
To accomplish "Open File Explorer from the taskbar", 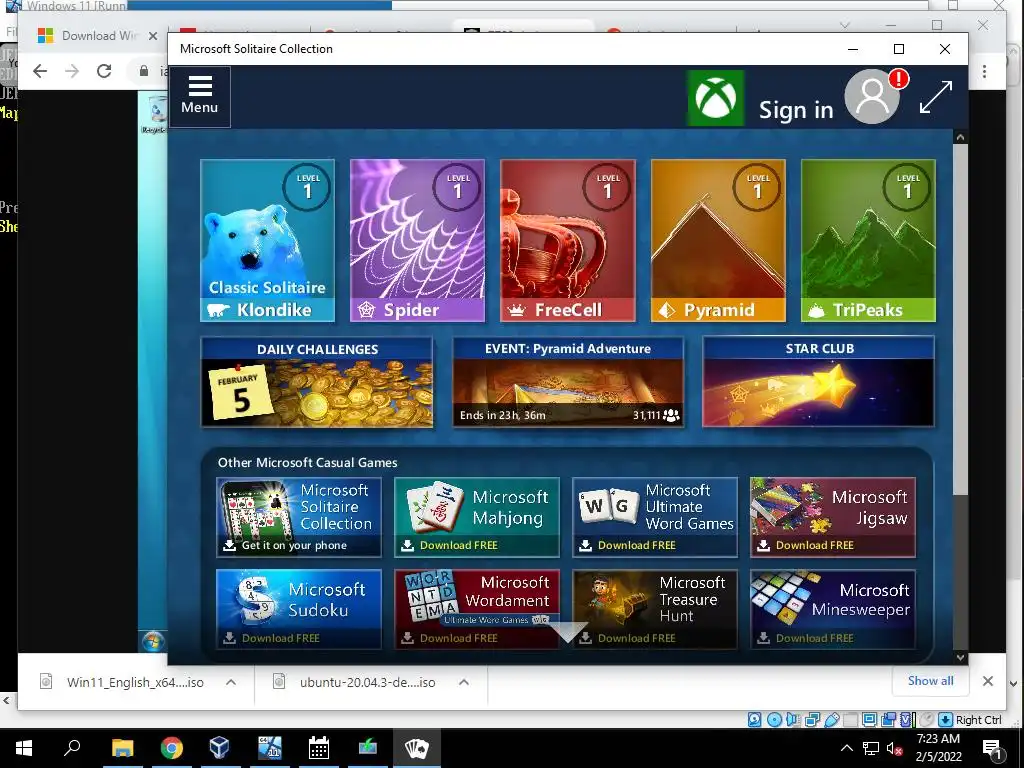I will coord(122,748).
